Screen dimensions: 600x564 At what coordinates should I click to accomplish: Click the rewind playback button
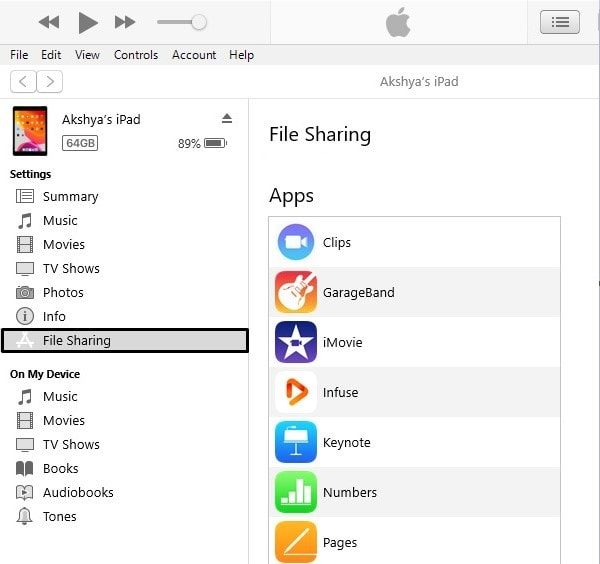click(49, 22)
